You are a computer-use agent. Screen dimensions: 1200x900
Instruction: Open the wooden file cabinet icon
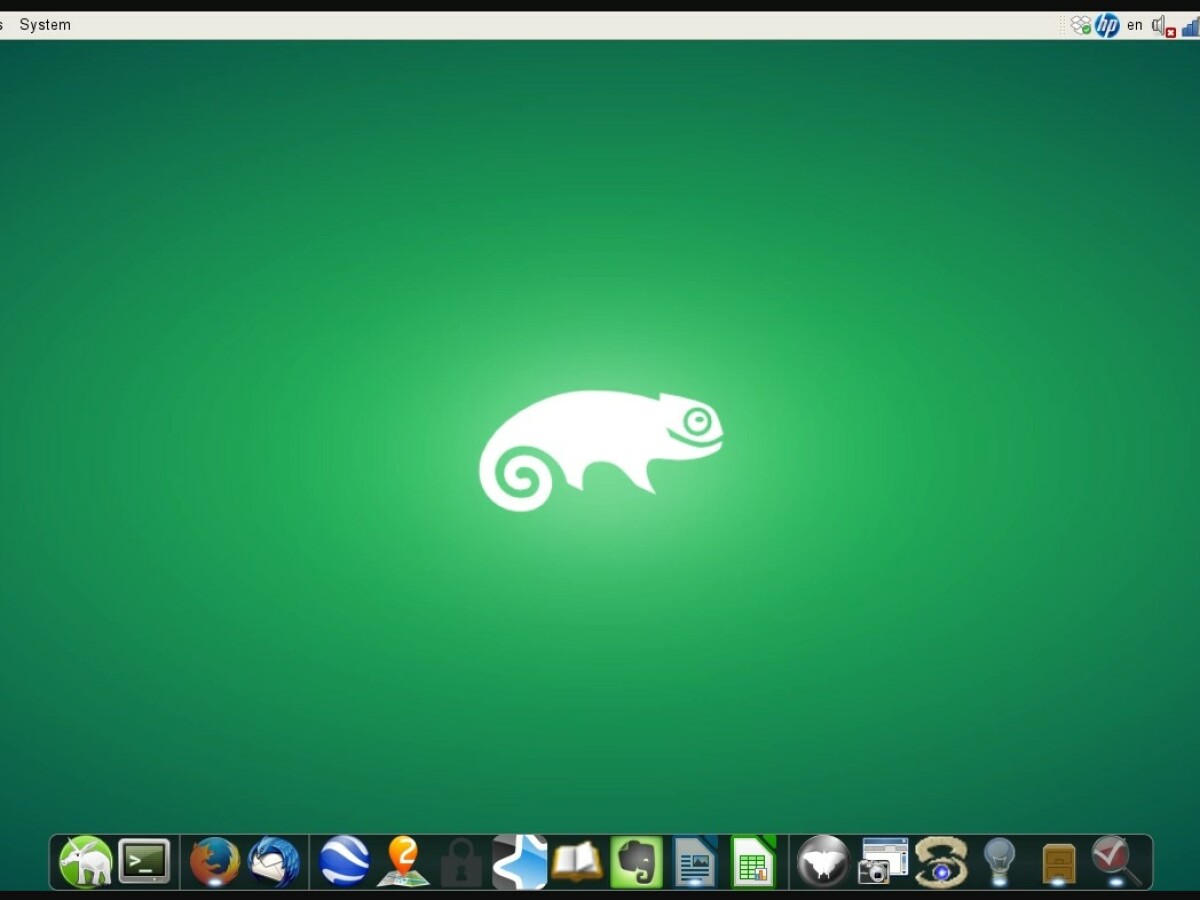(x=1058, y=864)
